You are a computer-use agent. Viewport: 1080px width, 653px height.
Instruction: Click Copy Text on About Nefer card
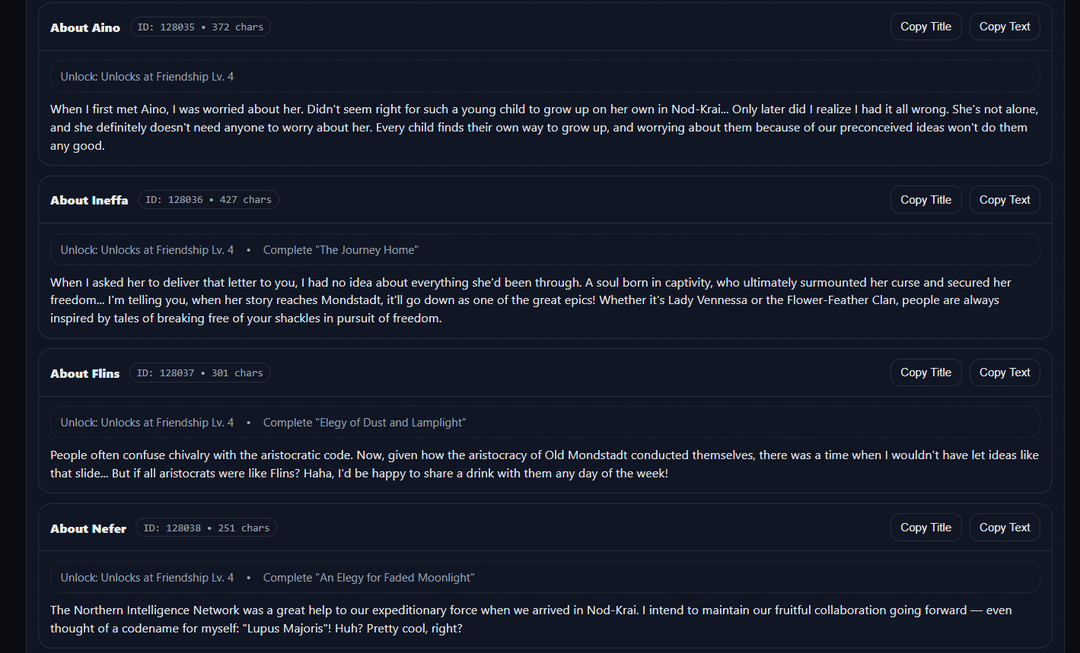(x=1004, y=528)
